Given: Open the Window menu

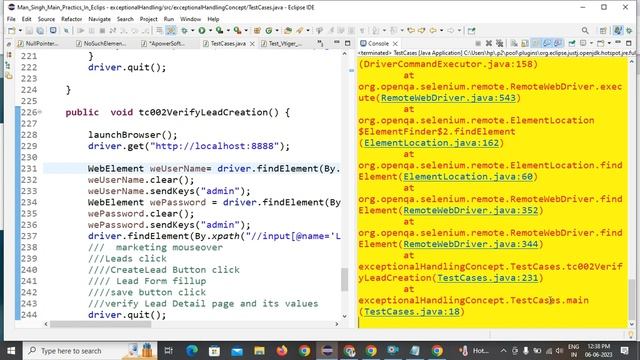Looking at the screenshot, I should tap(190, 19).
